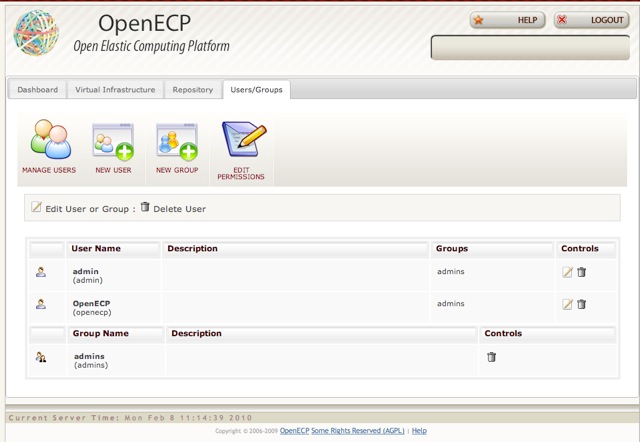The width and height of the screenshot is (640, 442).
Task: Click the New User icon
Action: tap(113, 141)
